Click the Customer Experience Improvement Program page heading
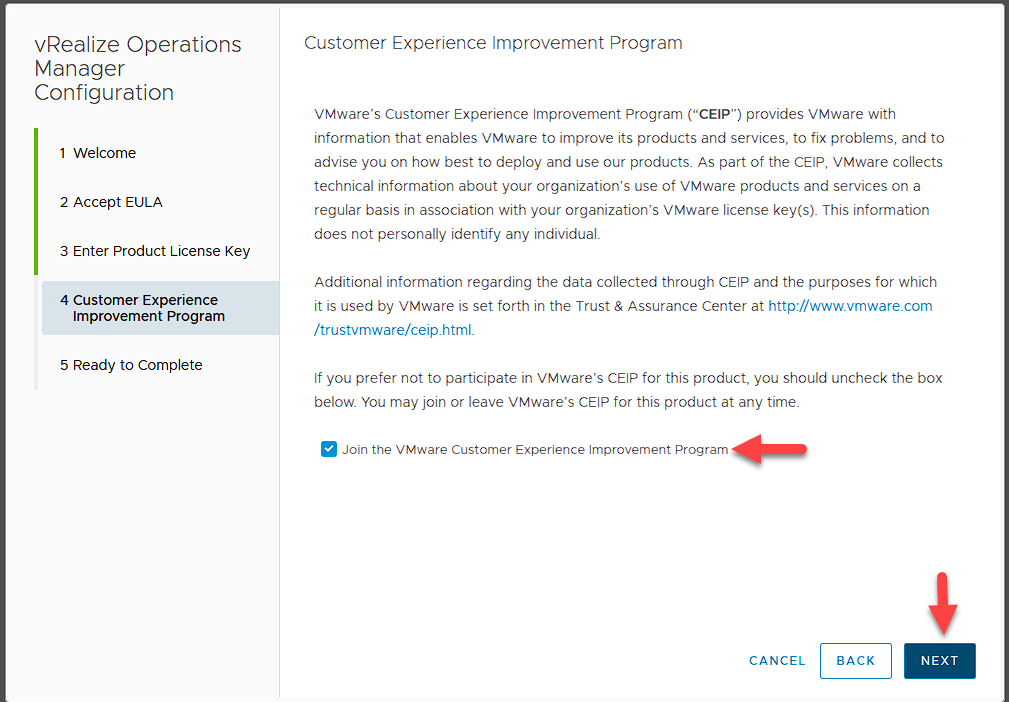The width and height of the screenshot is (1009, 702). (x=493, y=43)
